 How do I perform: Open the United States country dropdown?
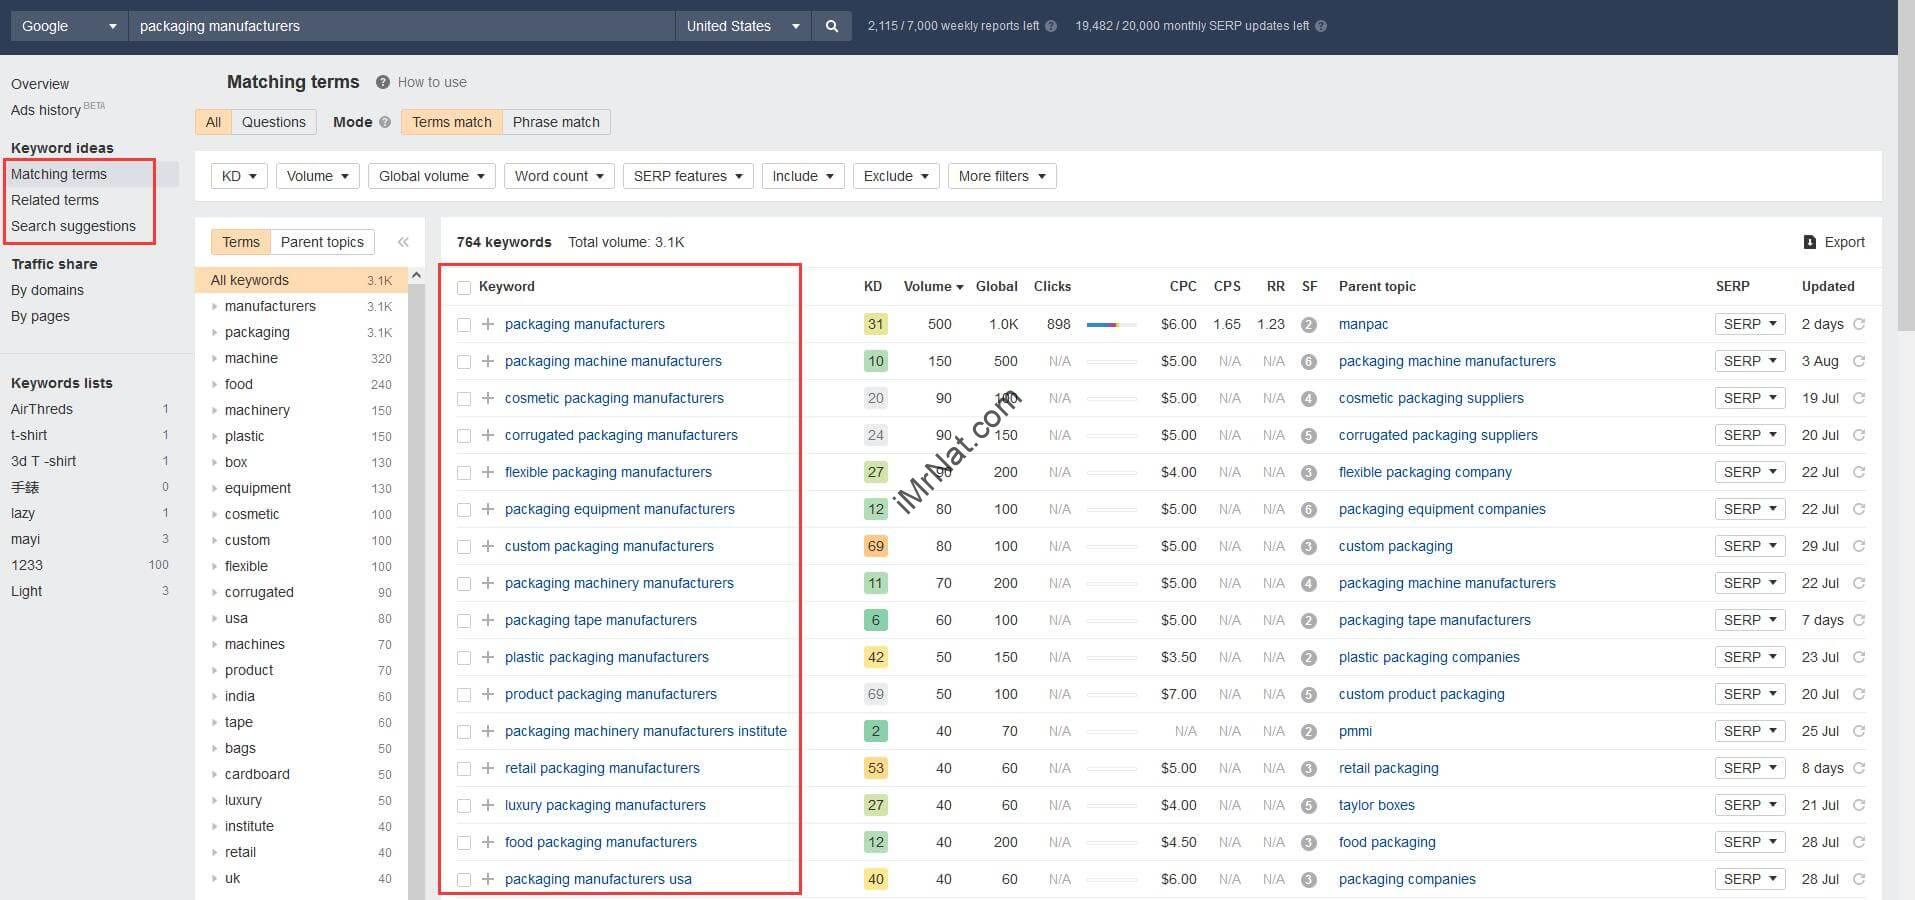(x=743, y=26)
